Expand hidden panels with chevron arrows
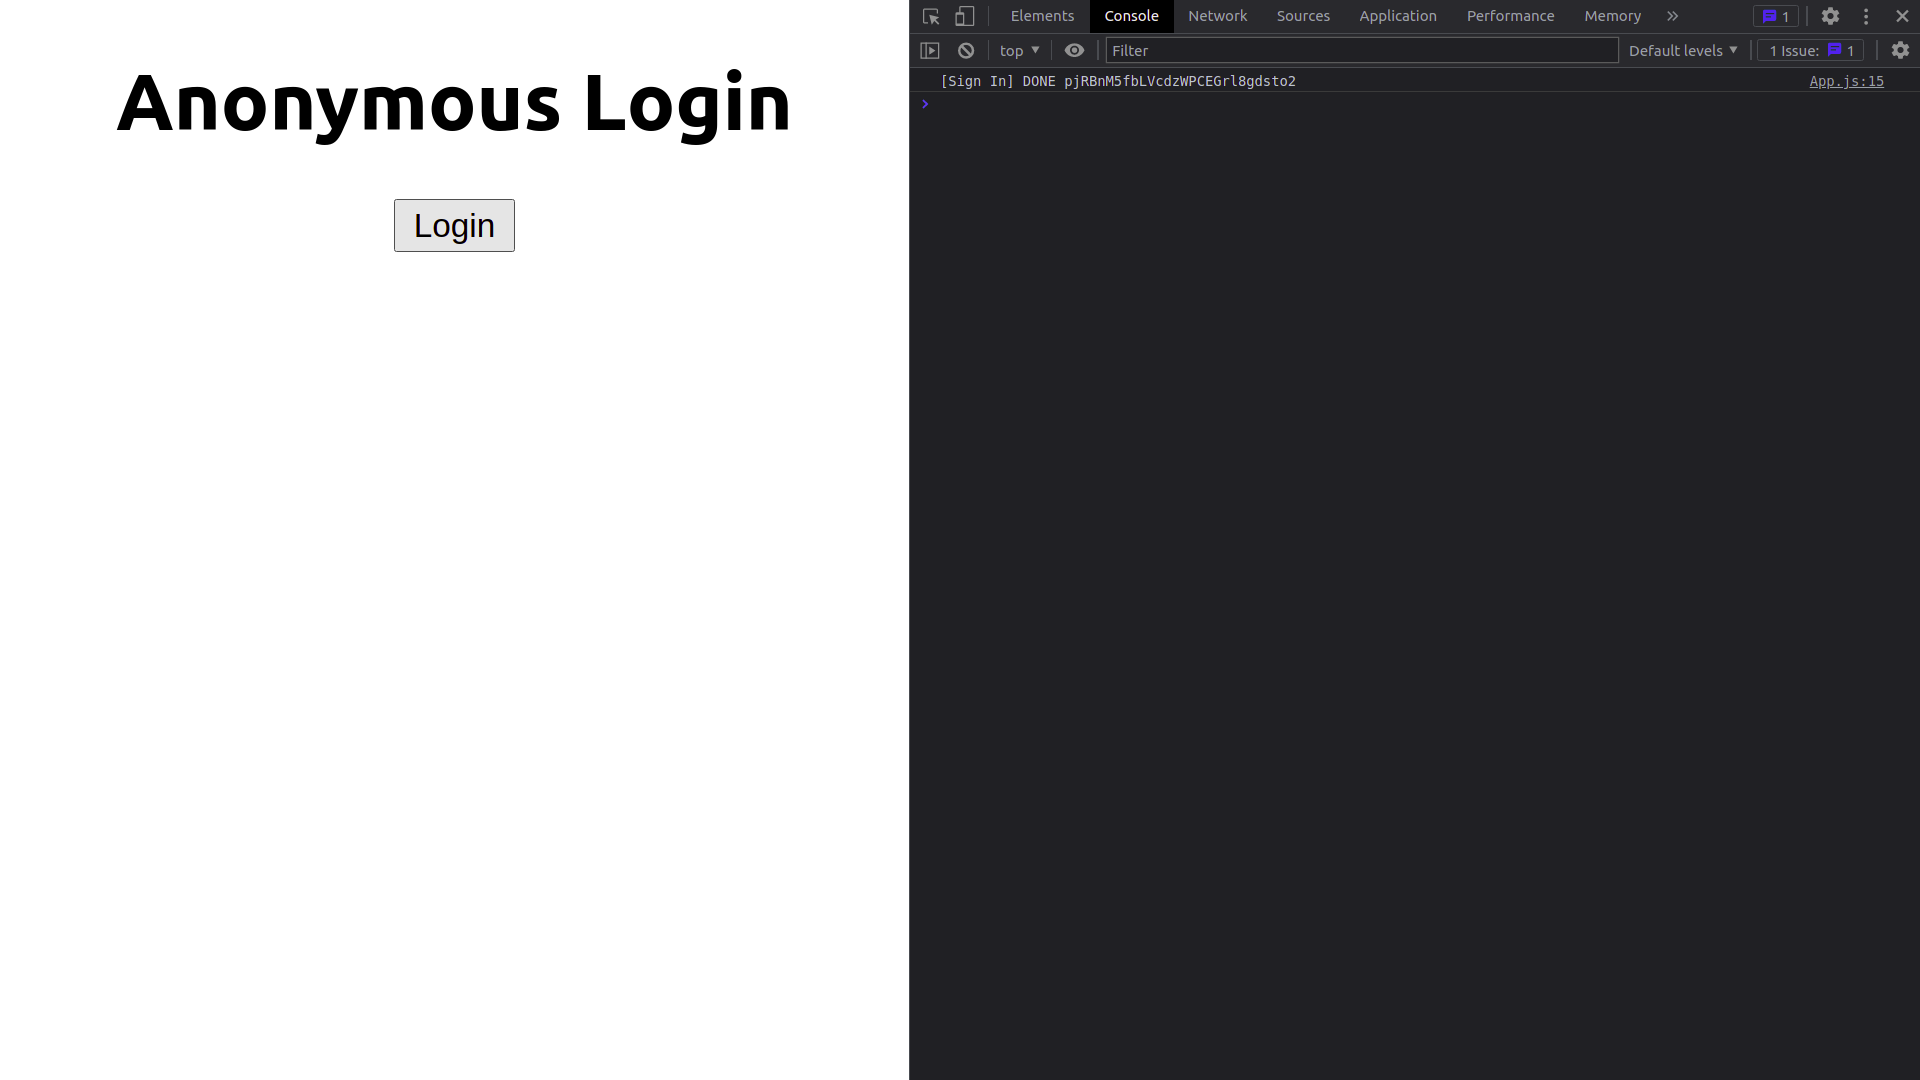The width and height of the screenshot is (1920, 1080). click(1672, 16)
